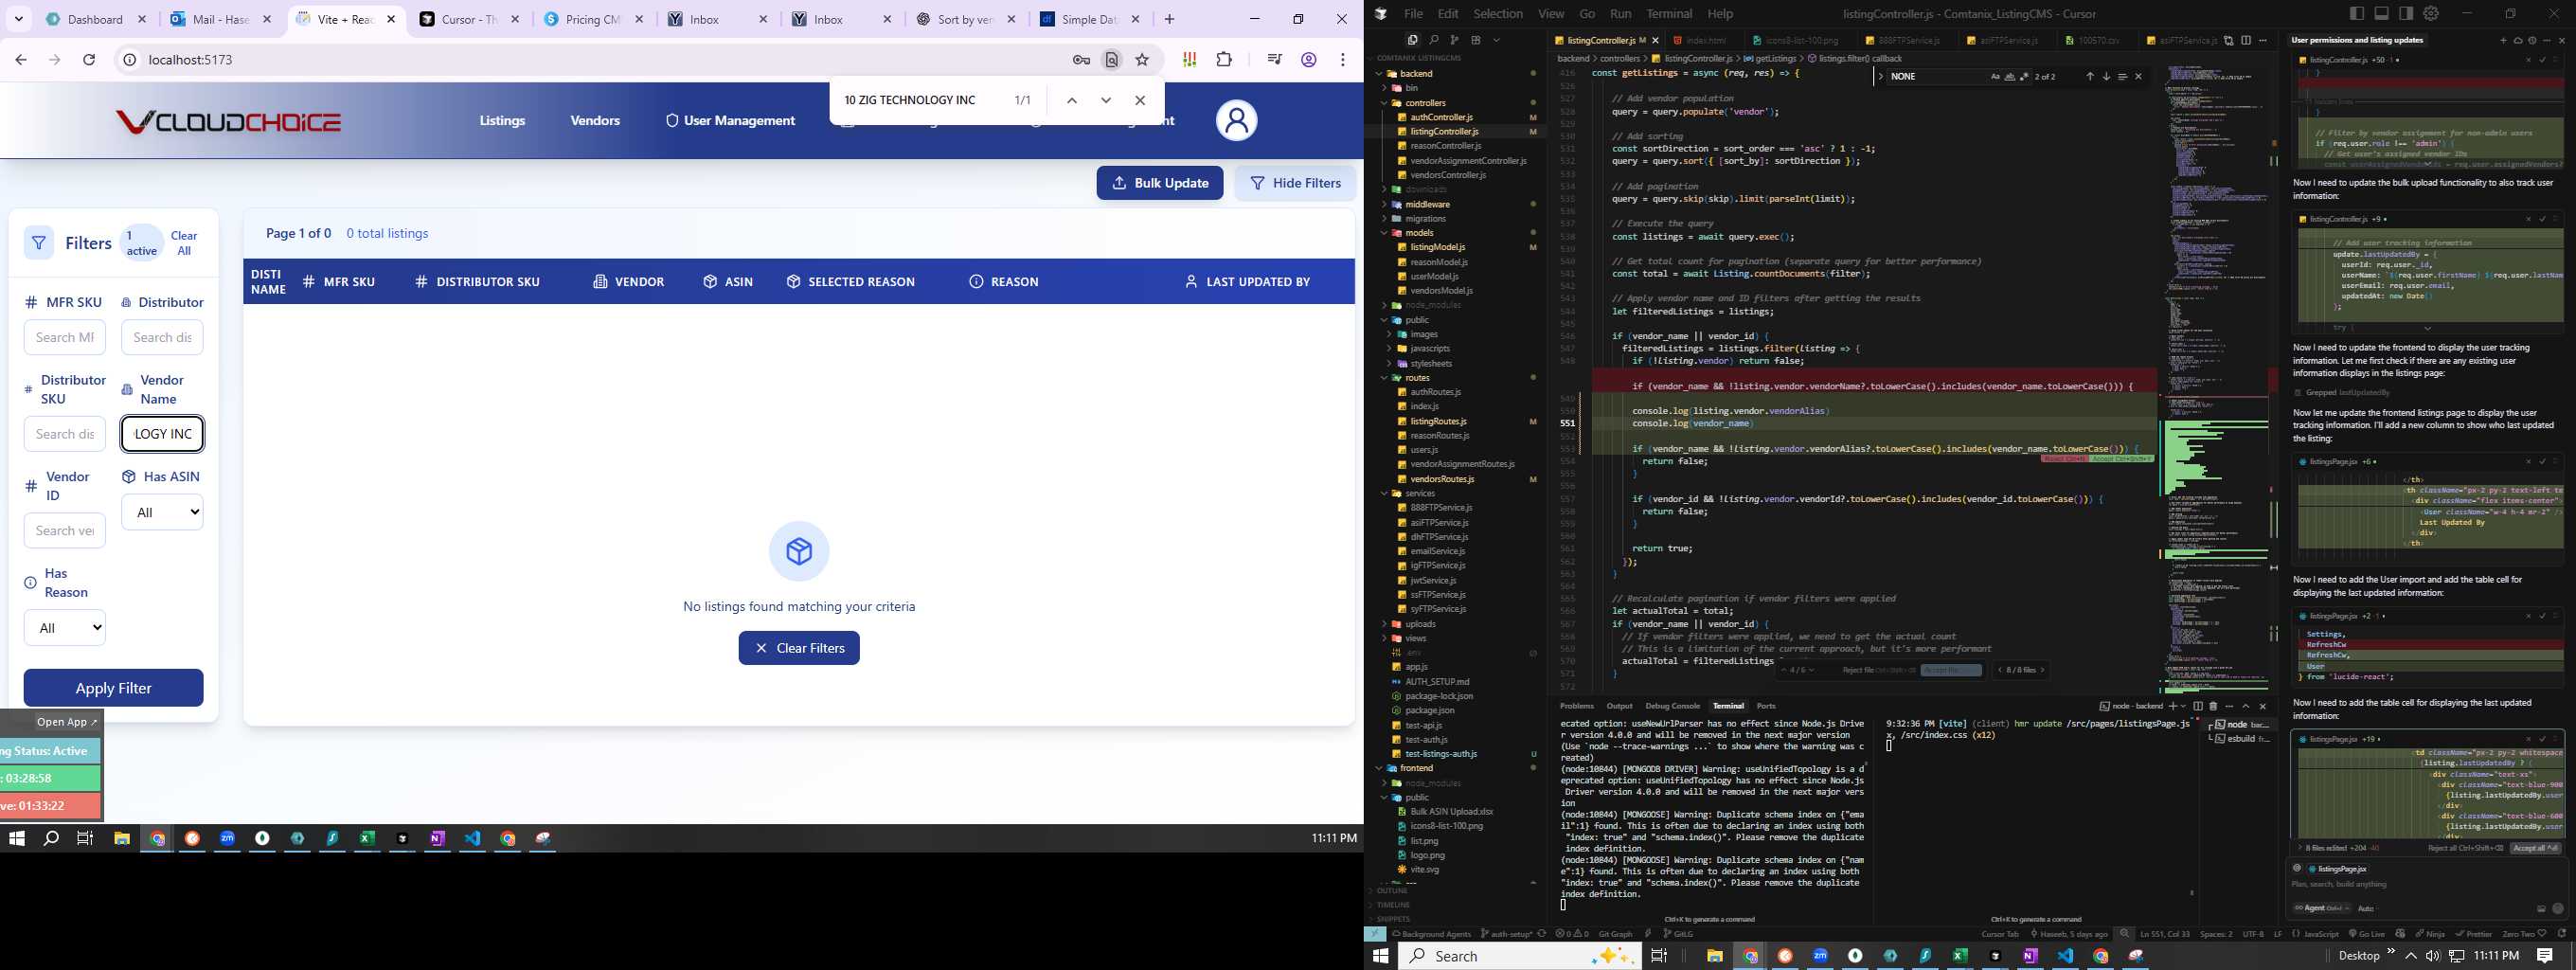The width and height of the screenshot is (2576, 970).
Task: Click the user profile avatar icon
Action: click(1236, 121)
